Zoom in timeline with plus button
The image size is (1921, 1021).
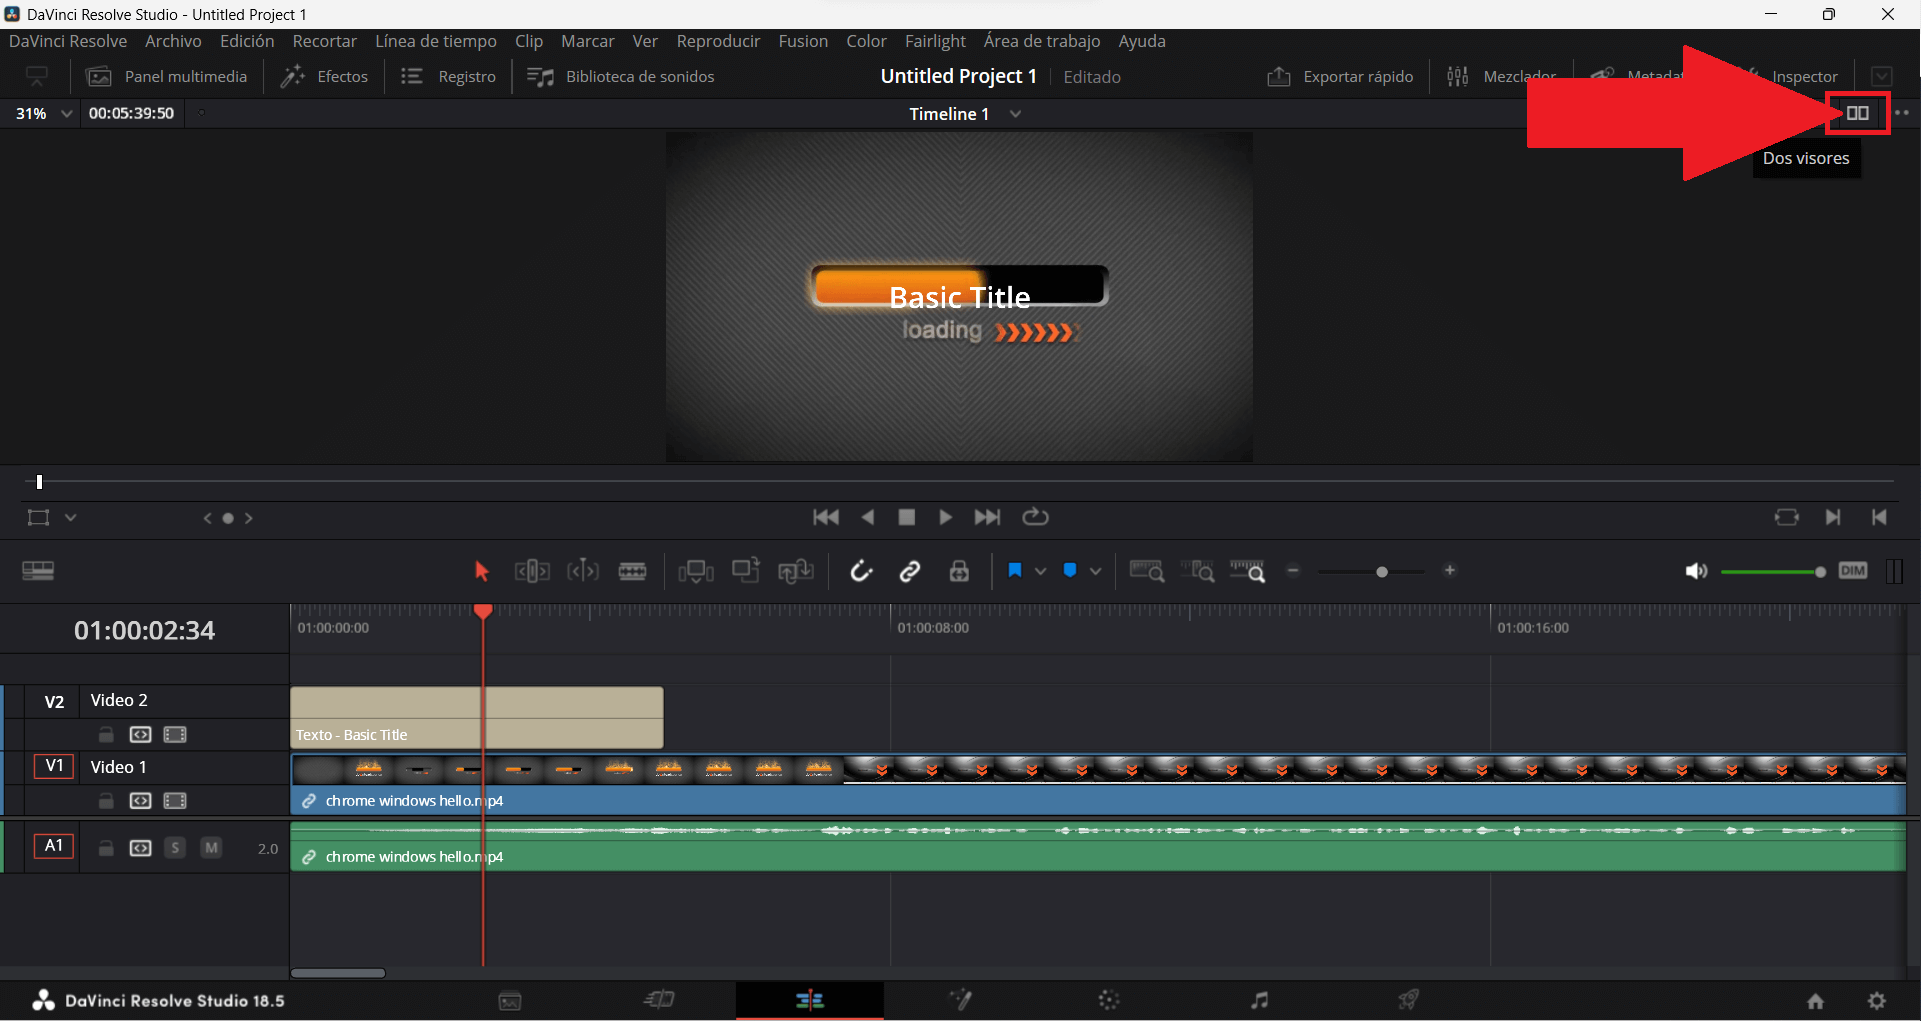point(1450,571)
